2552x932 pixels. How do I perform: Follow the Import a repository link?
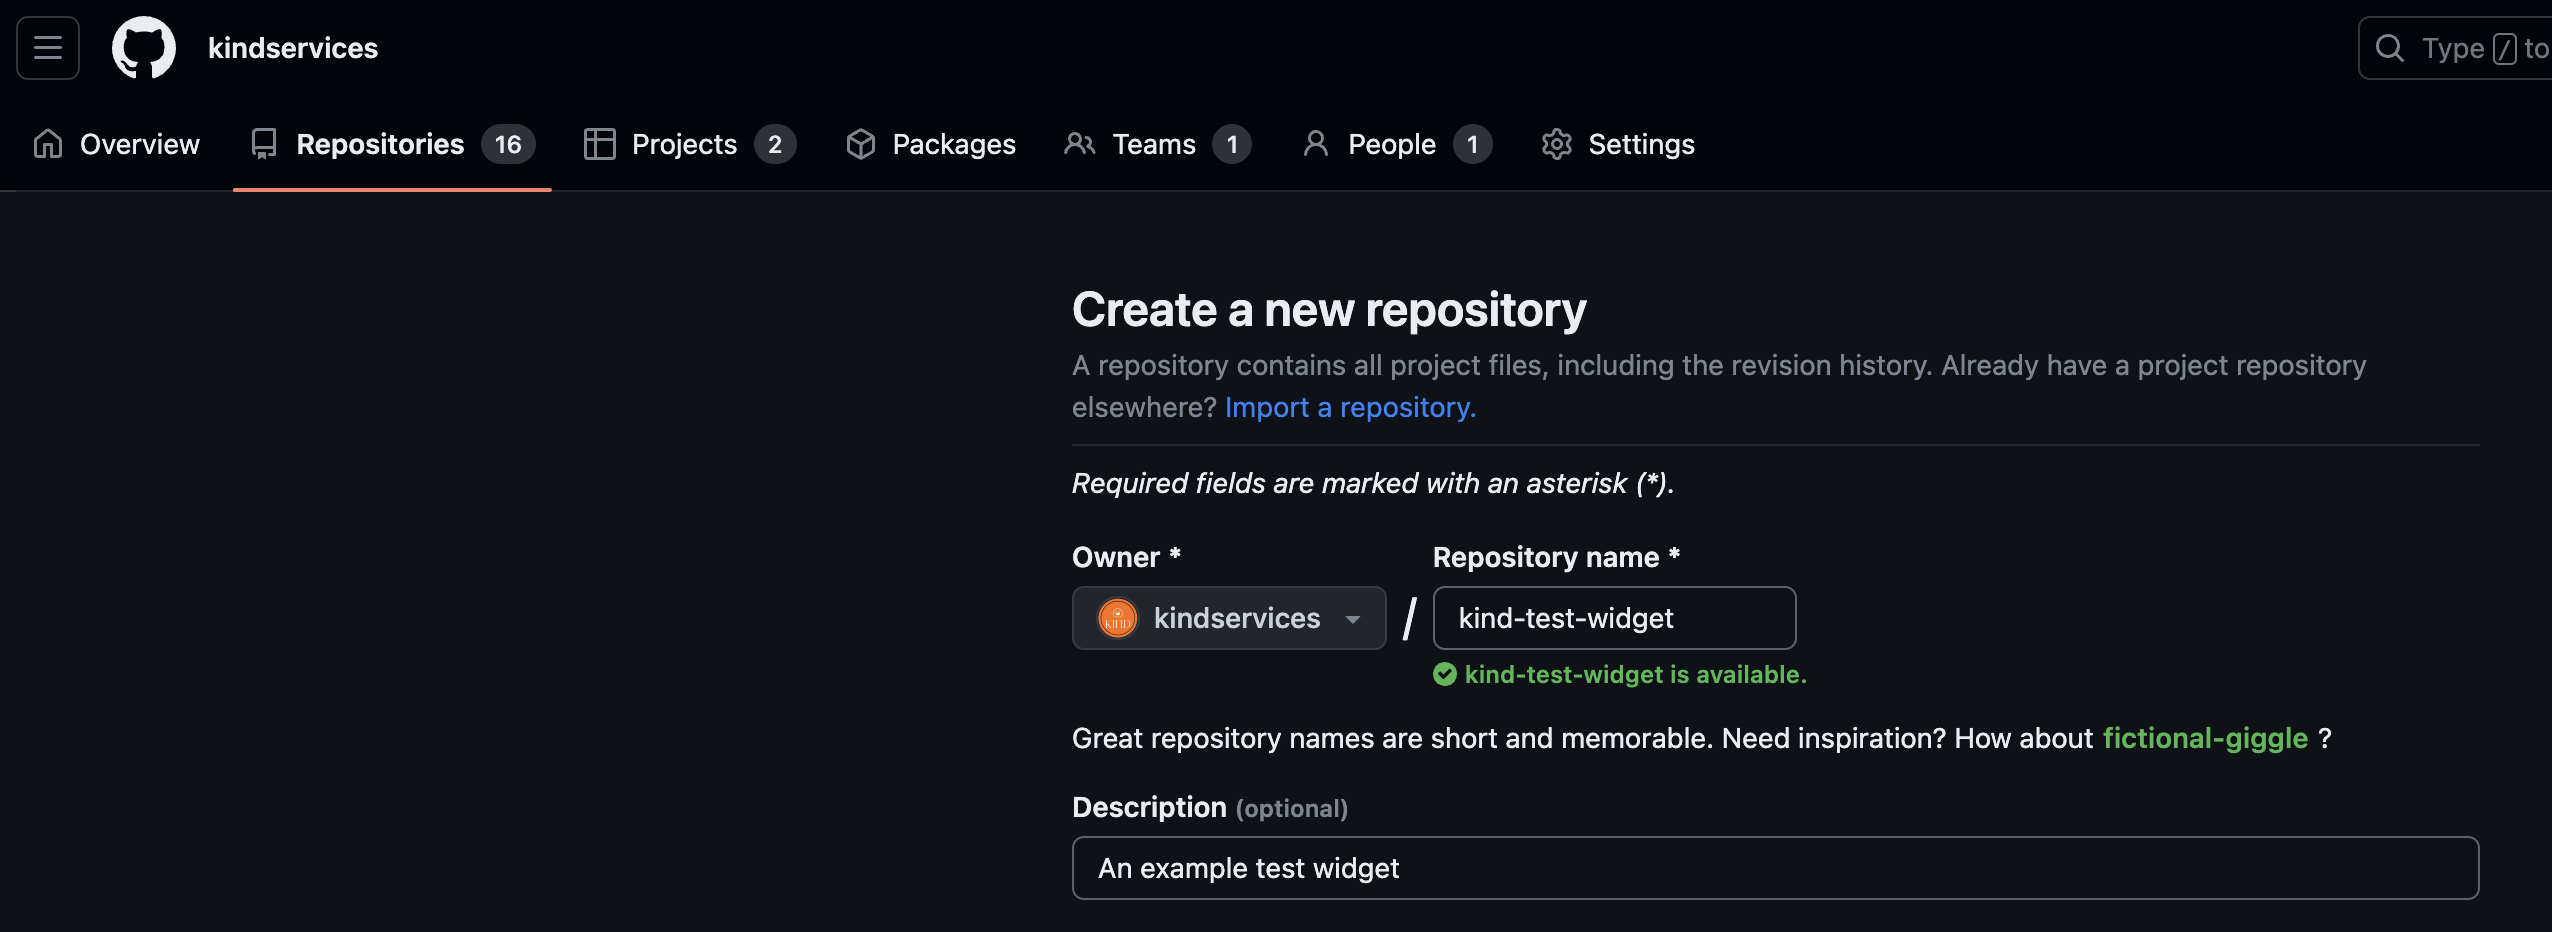click(x=1350, y=407)
